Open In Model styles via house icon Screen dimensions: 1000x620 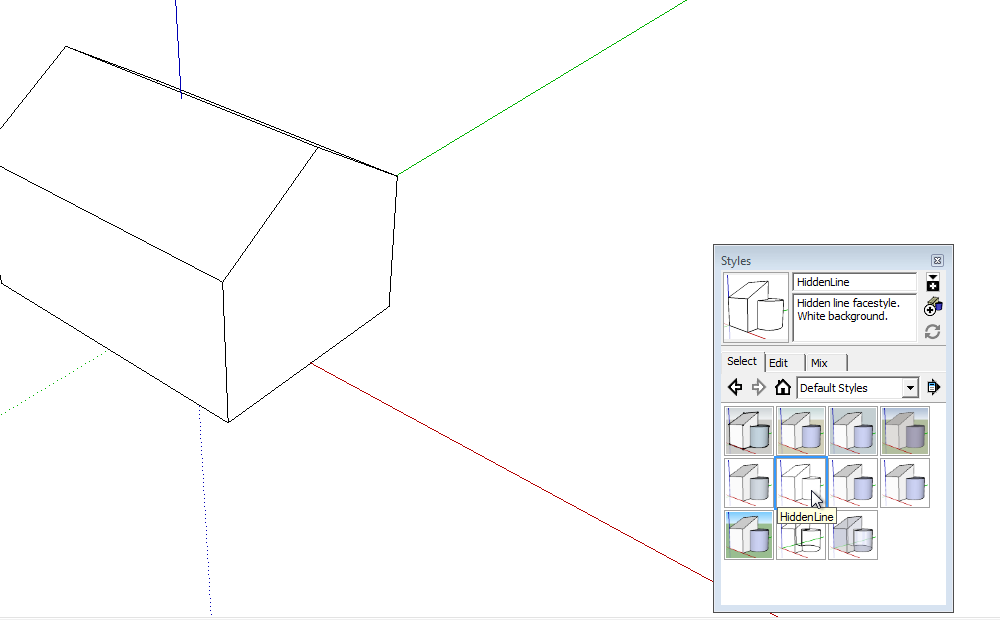pyautogui.click(x=783, y=388)
